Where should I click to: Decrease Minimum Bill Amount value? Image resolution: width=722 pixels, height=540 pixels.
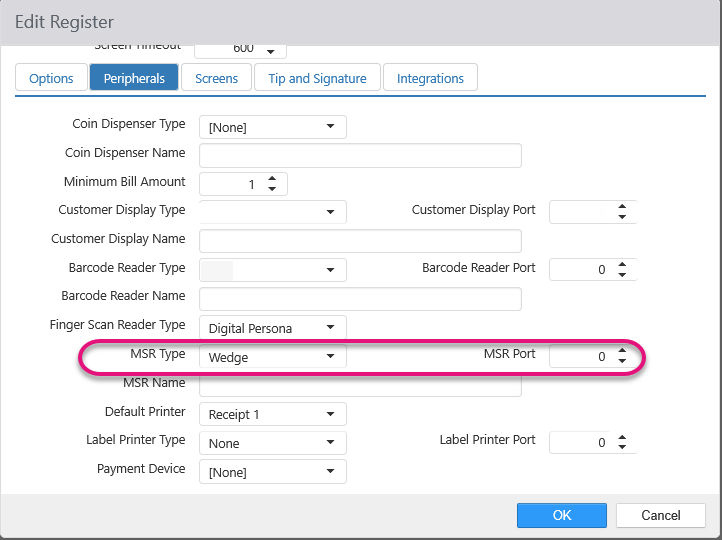tap(272, 189)
